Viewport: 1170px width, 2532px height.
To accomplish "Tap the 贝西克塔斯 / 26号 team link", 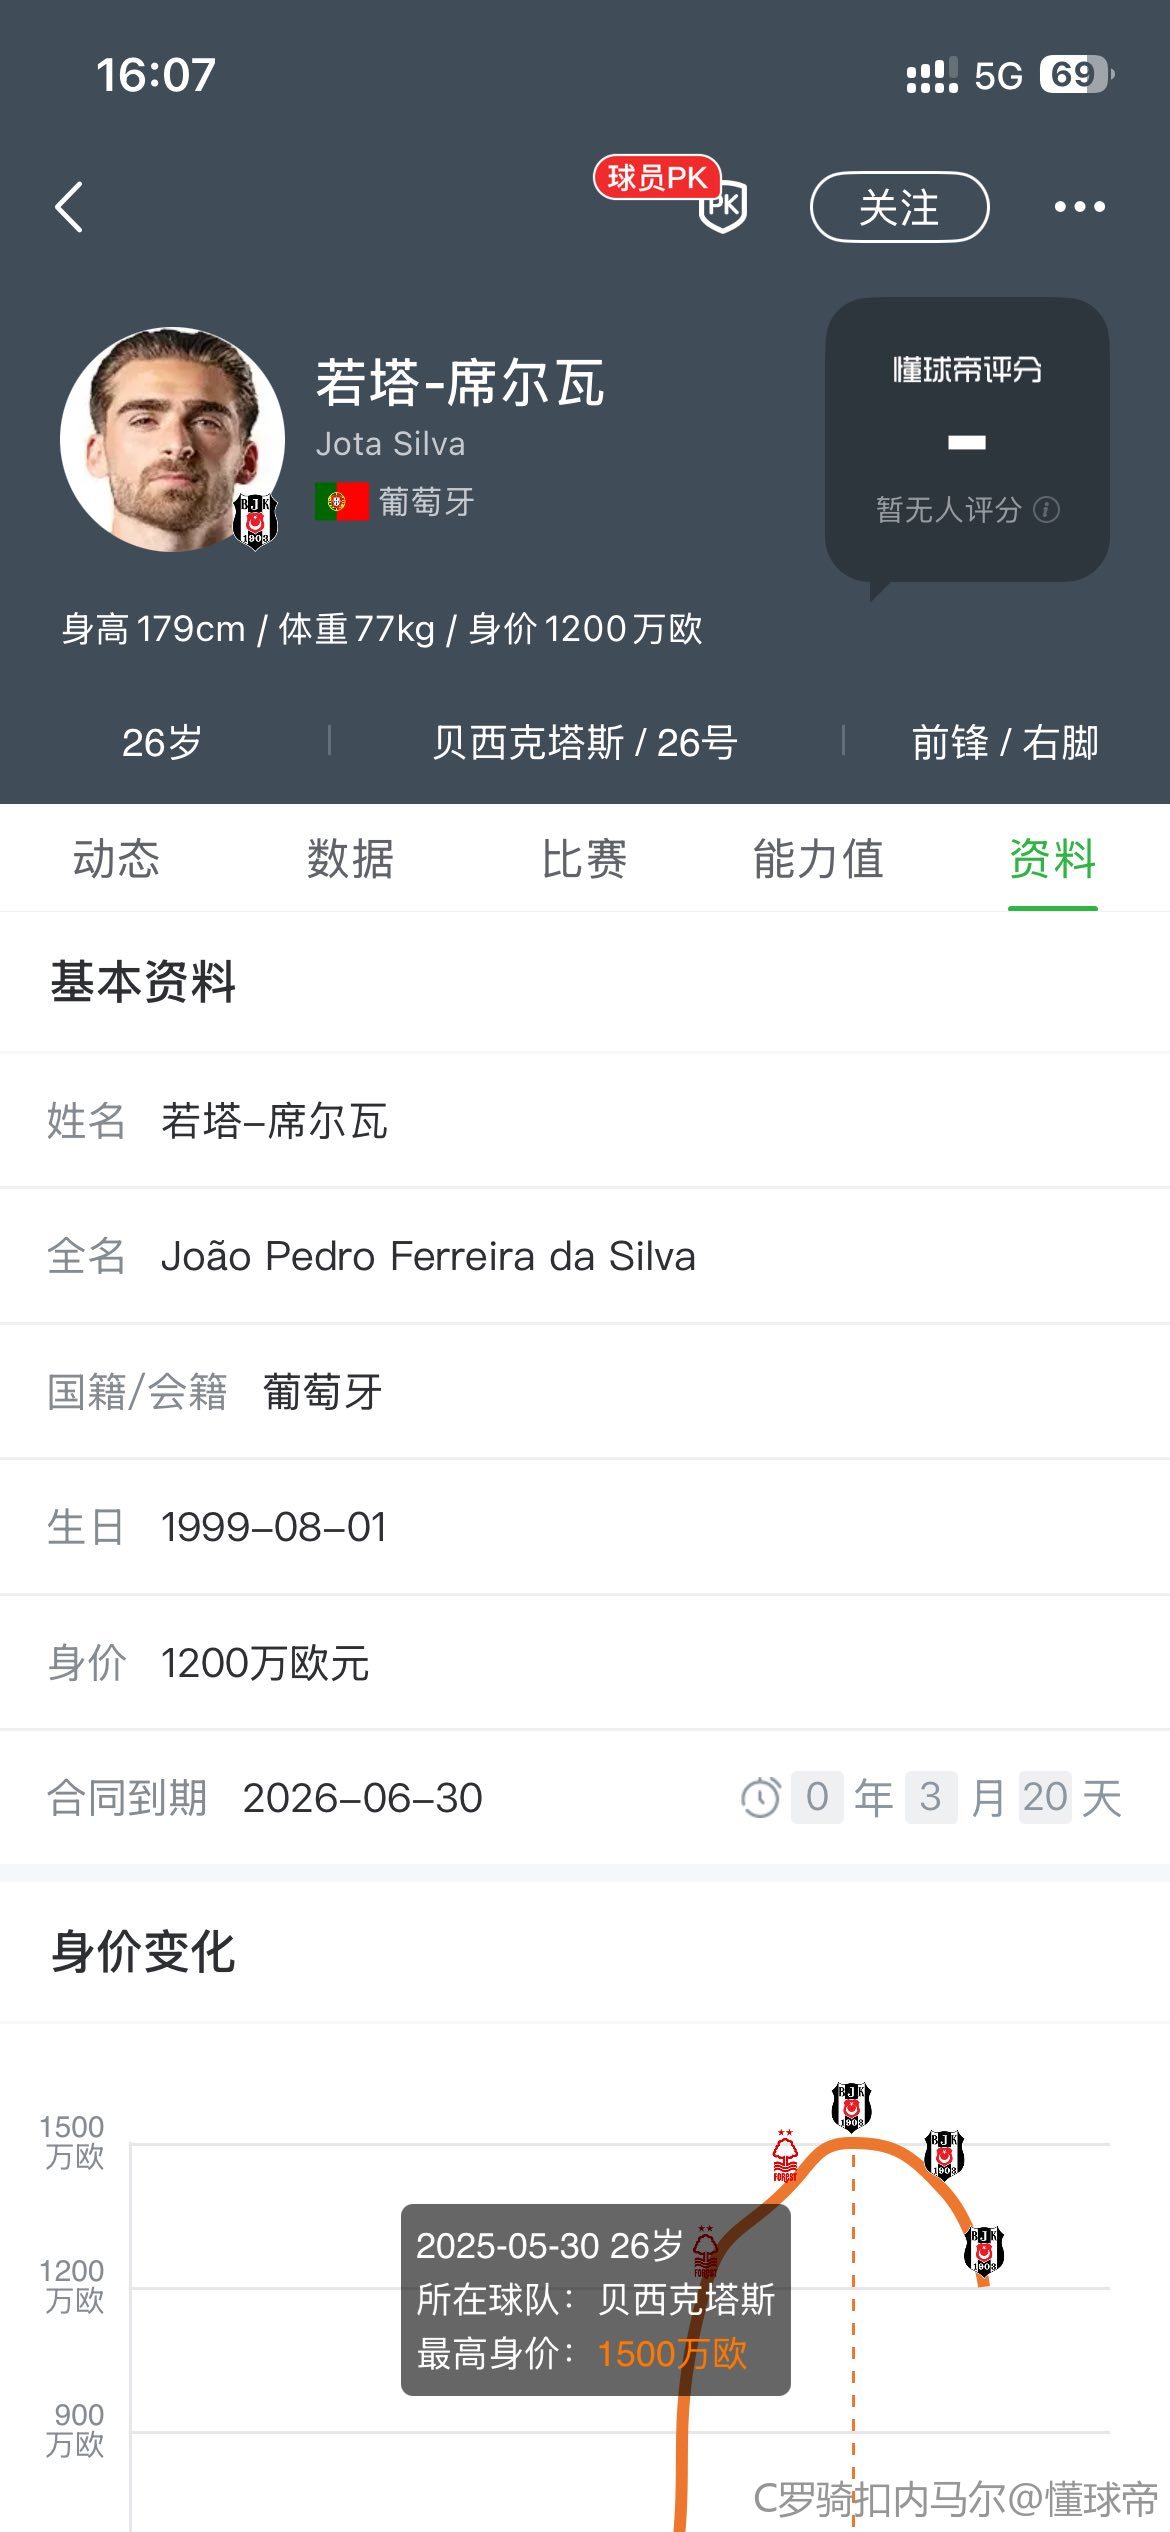I will [x=585, y=743].
